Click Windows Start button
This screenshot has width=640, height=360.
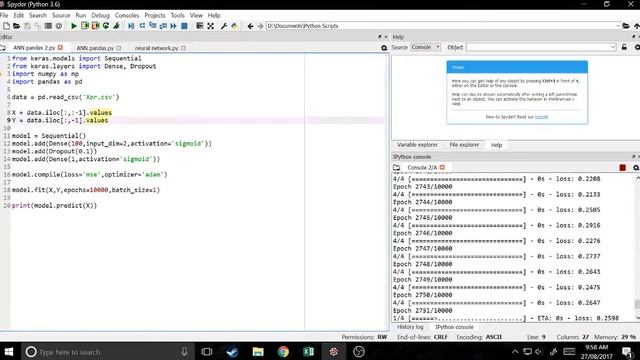click(9, 351)
